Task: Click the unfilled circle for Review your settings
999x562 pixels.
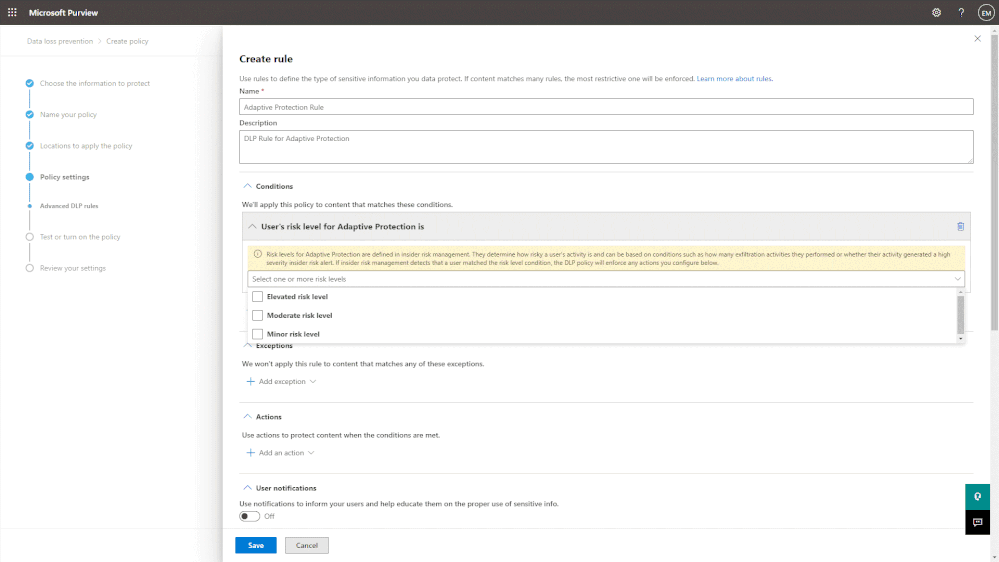Action: 29,268
